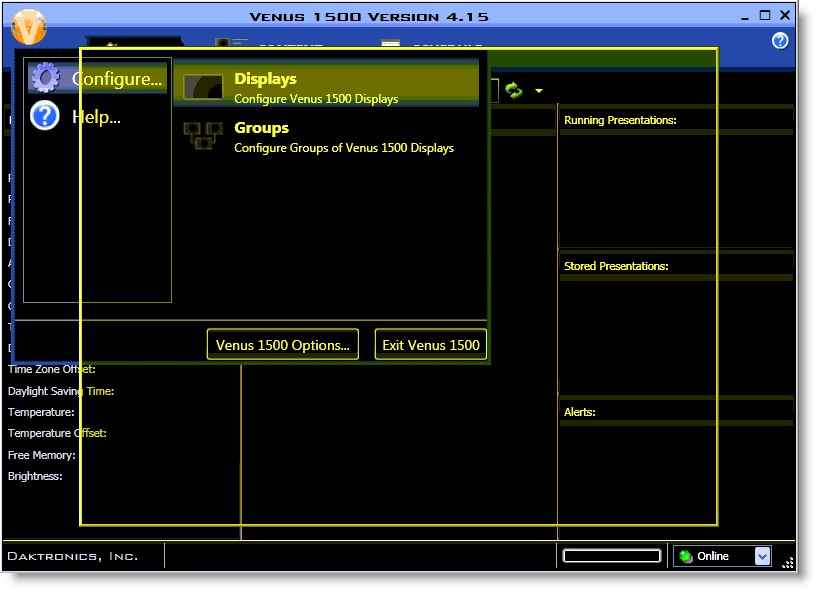Select the Configure... menu item
Image resolution: width=815 pixels, height=589 pixels.
116,79
